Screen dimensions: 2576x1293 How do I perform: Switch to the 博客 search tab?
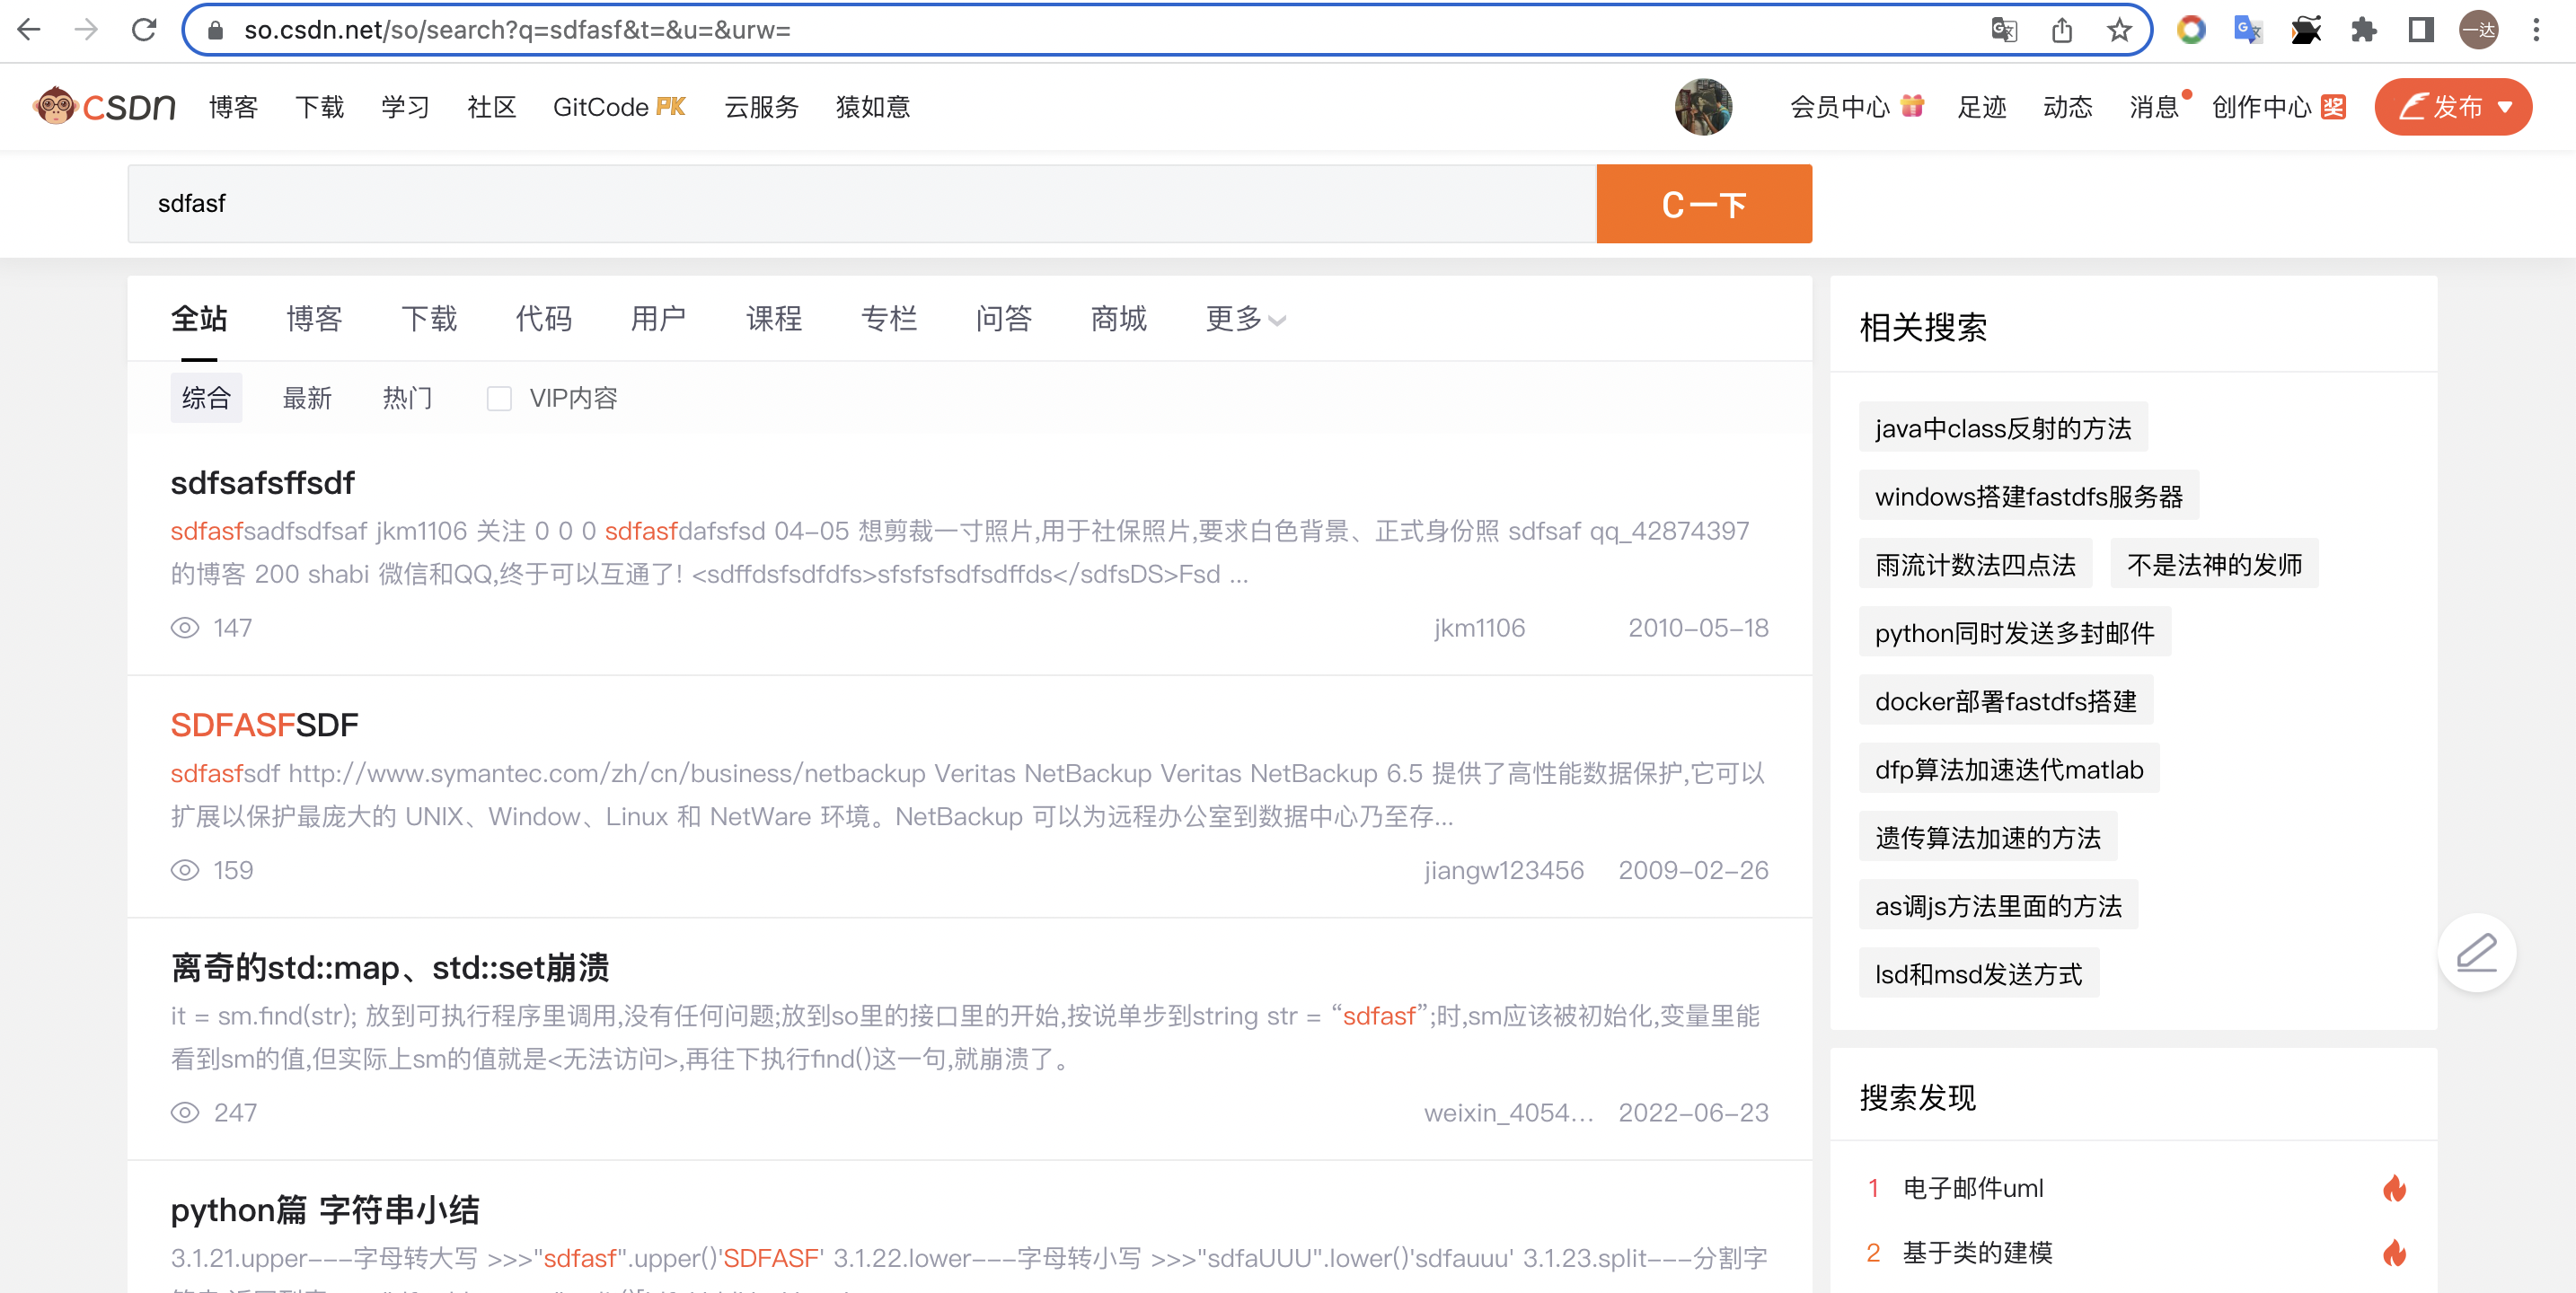314,319
